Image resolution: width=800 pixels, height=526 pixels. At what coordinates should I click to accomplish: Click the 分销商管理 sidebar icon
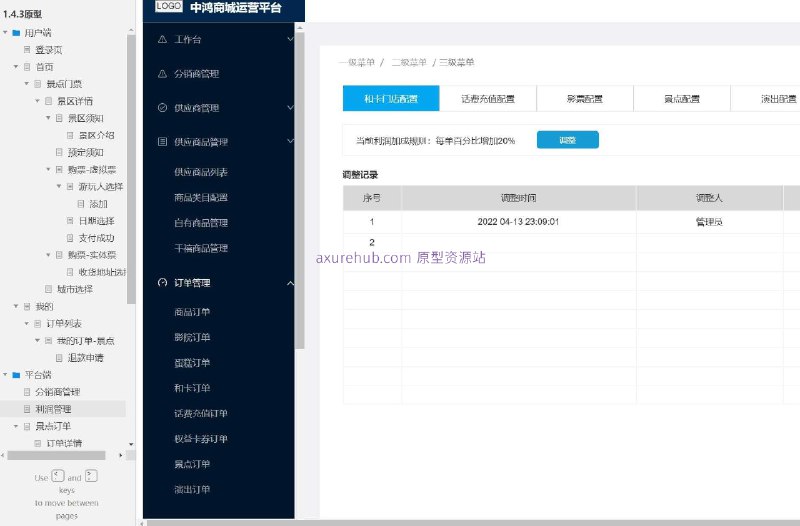click(162, 73)
